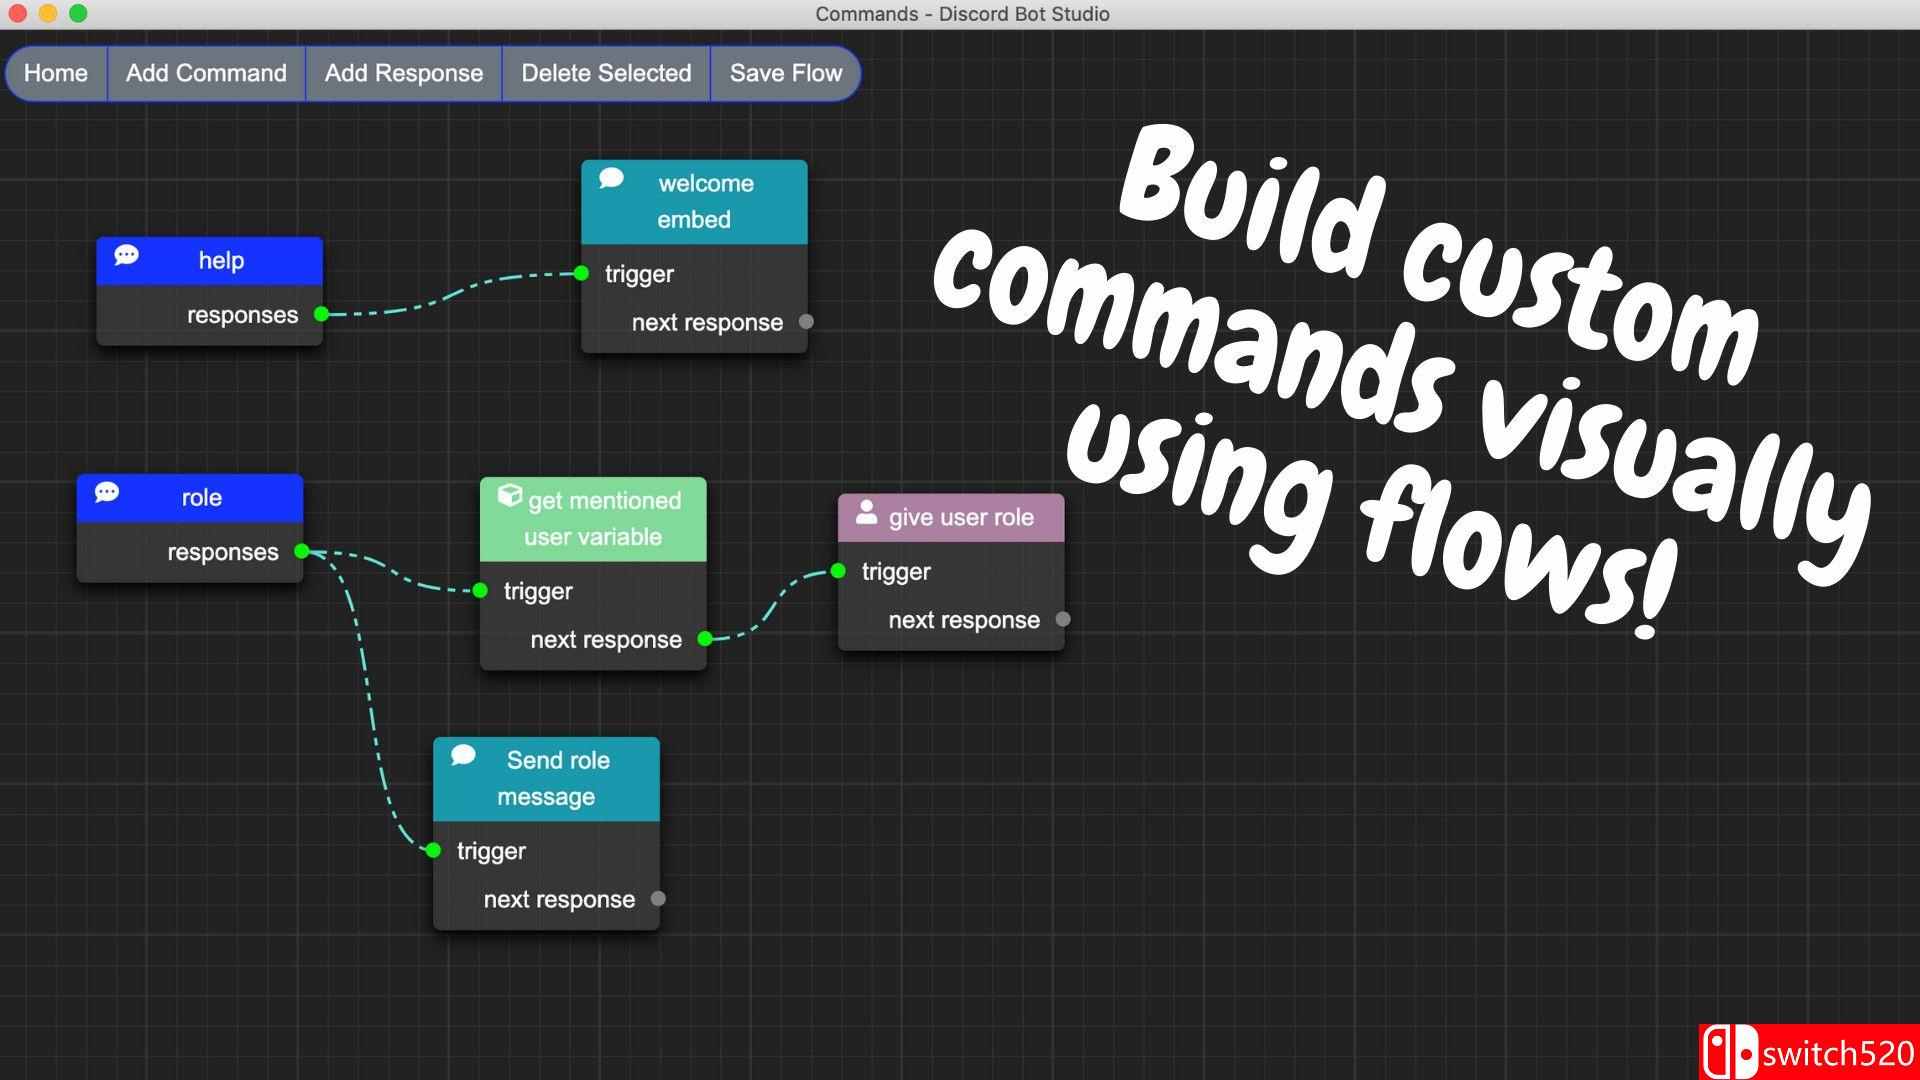Viewport: 1920px width, 1080px height.
Task: Go to Home in the toolbar
Action: (56, 73)
